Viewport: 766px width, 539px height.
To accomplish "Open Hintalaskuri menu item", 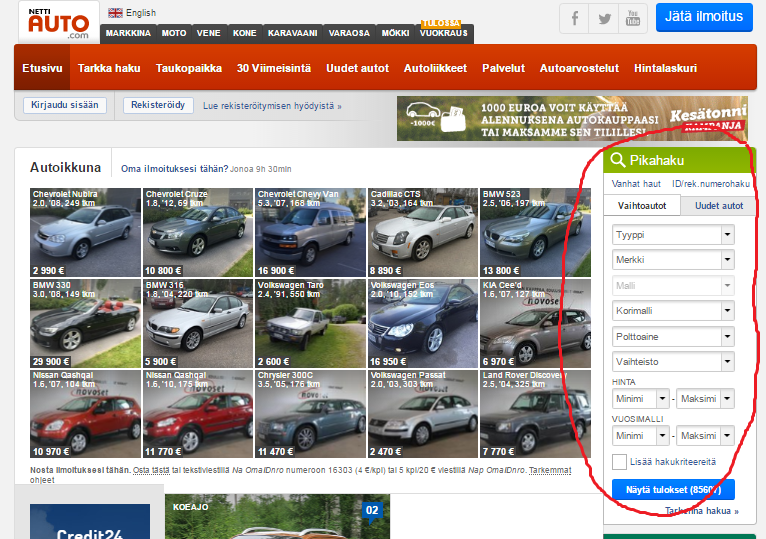I will 665,68.
